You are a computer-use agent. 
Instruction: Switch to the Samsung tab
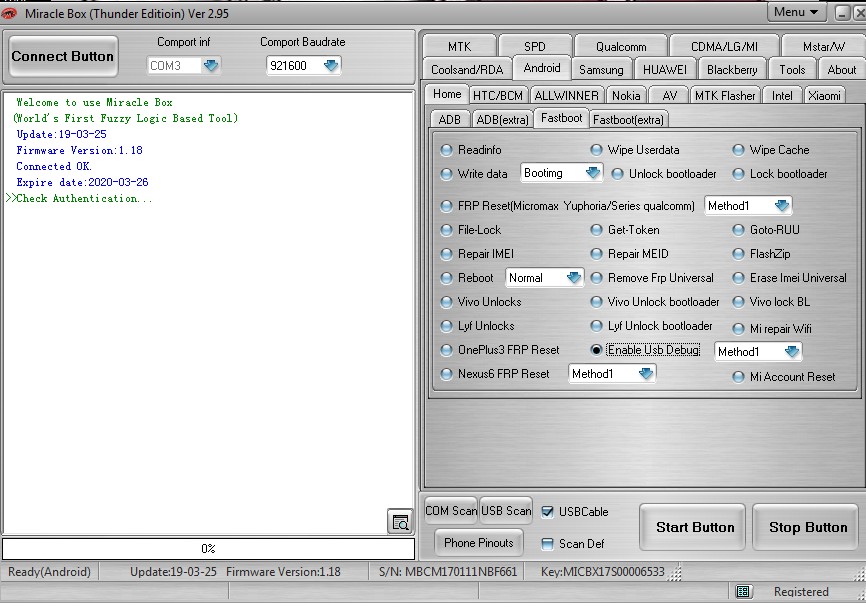601,70
